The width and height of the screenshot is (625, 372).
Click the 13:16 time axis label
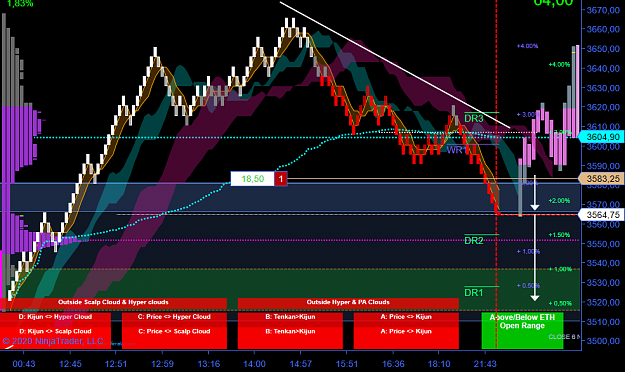(x=208, y=364)
